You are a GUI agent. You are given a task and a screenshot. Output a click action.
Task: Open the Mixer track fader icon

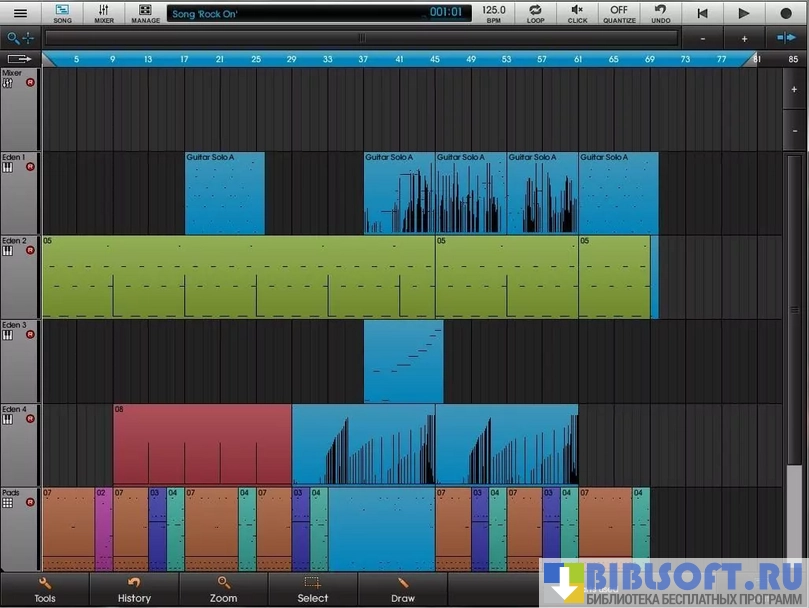8,83
